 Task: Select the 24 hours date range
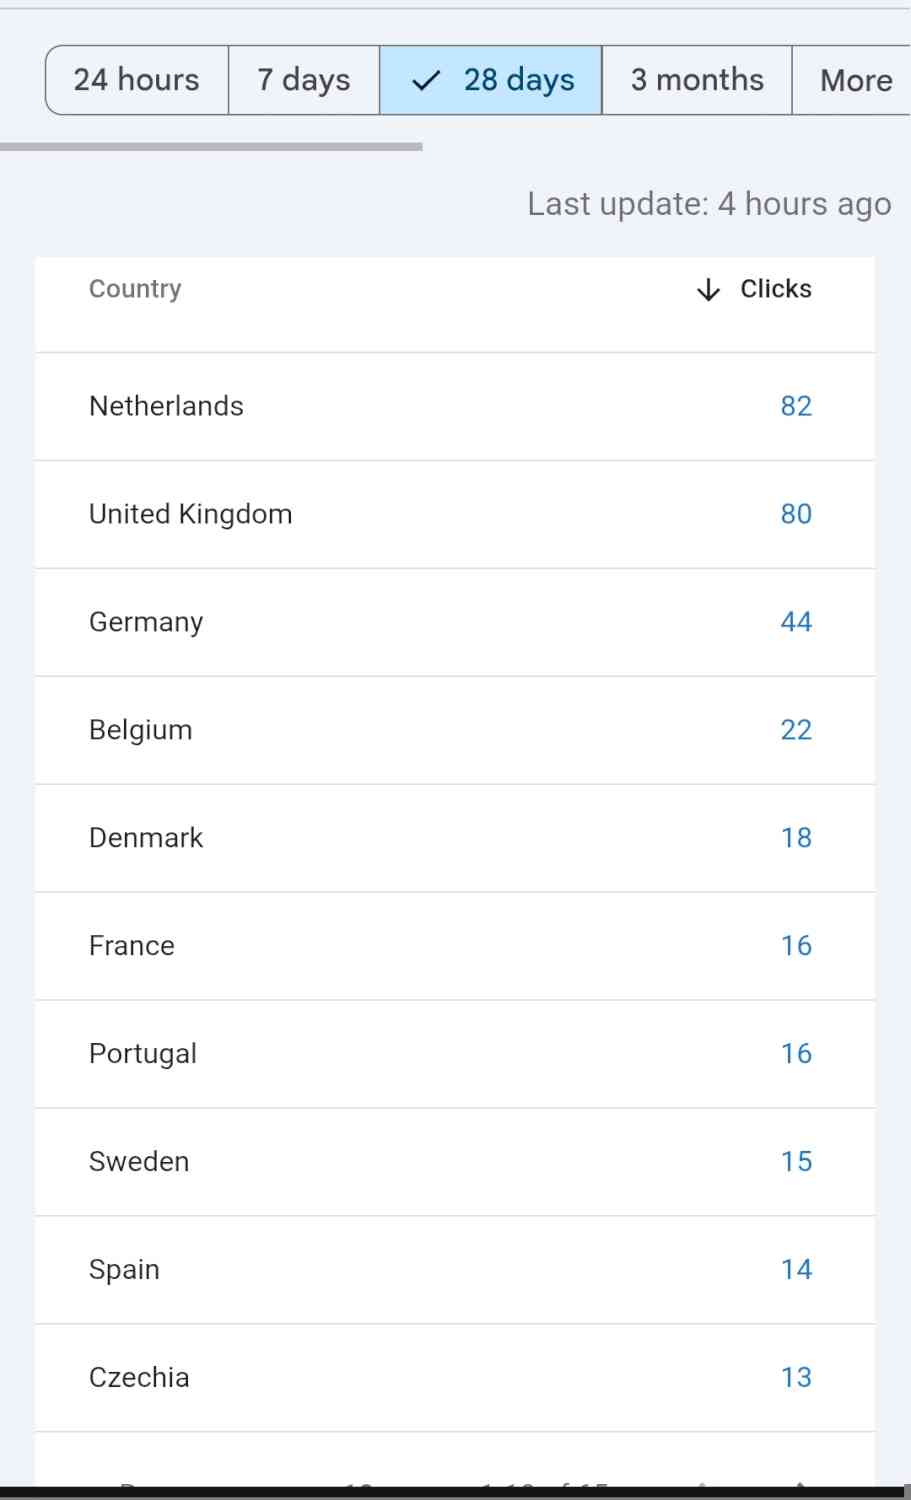pyautogui.click(x=137, y=80)
